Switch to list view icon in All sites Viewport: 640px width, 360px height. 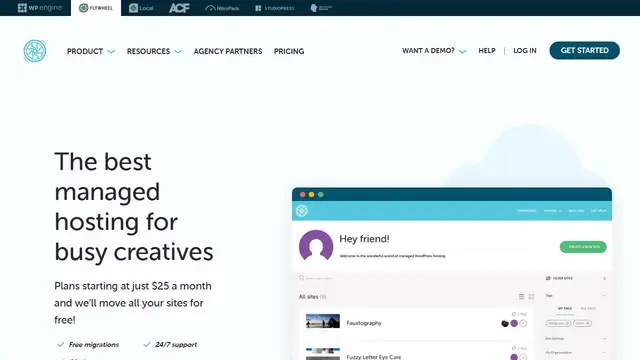click(521, 297)
